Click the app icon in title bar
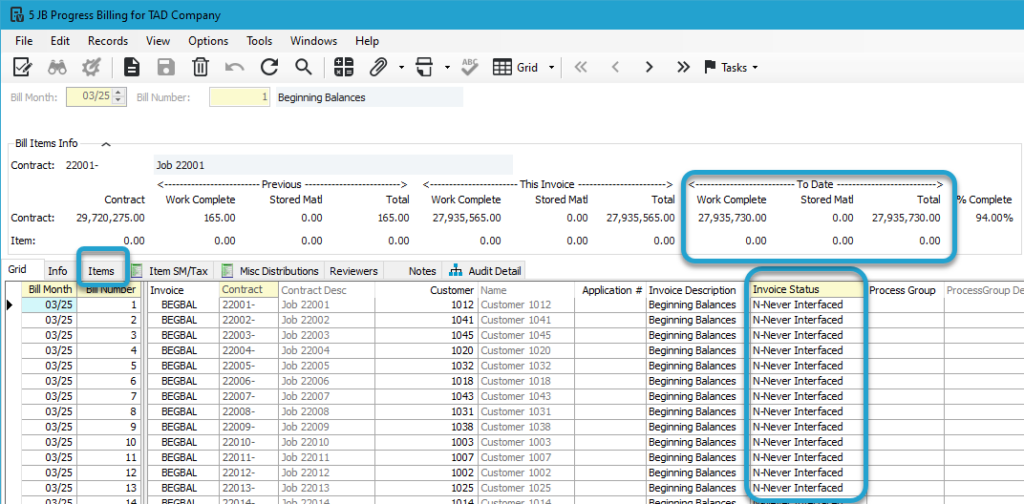 (x=16, y=14)
